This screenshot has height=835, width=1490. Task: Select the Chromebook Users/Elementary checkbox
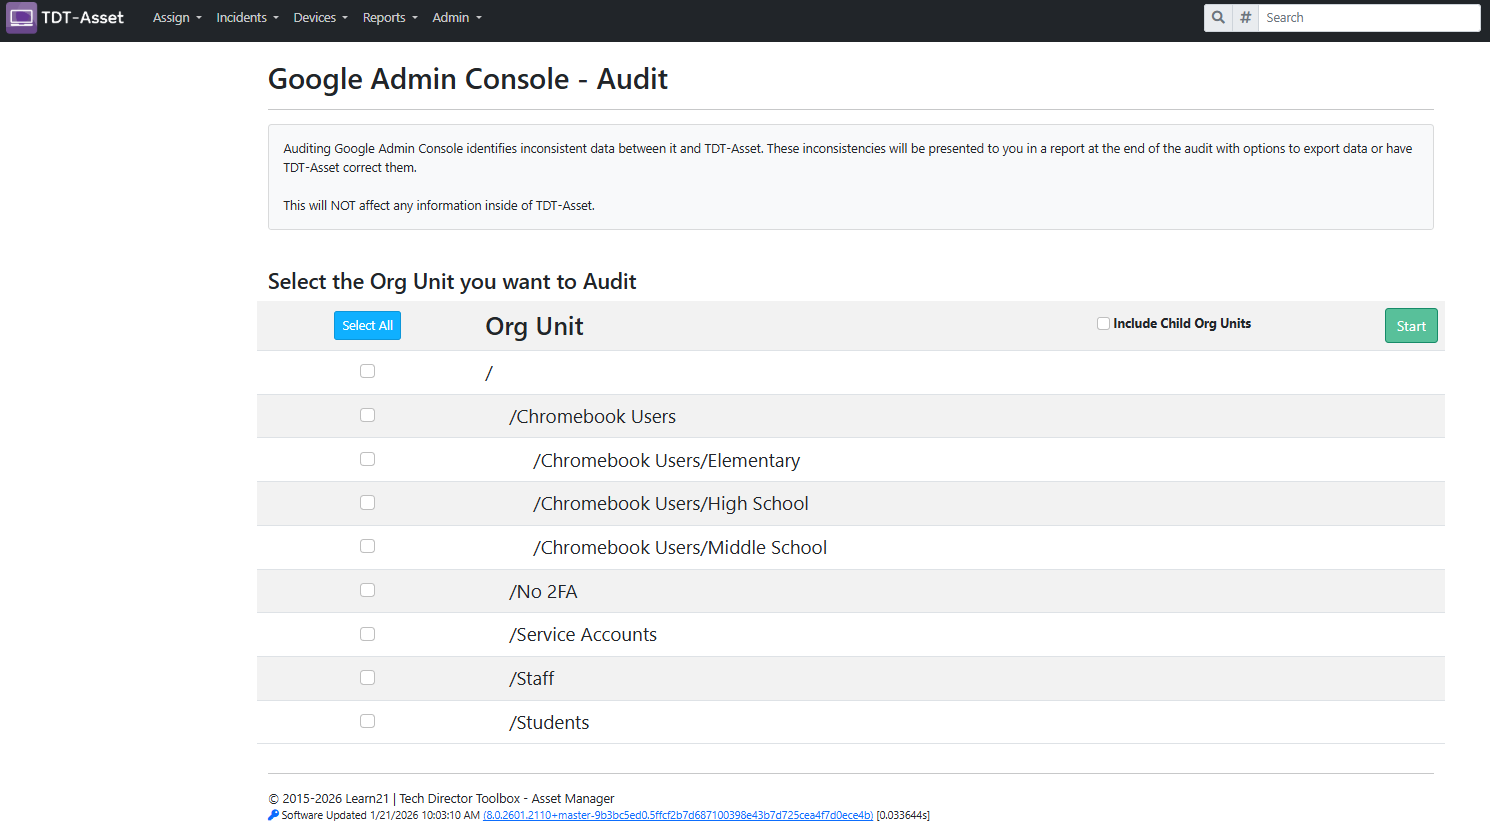pyautogui.click(x=367, y=459)
